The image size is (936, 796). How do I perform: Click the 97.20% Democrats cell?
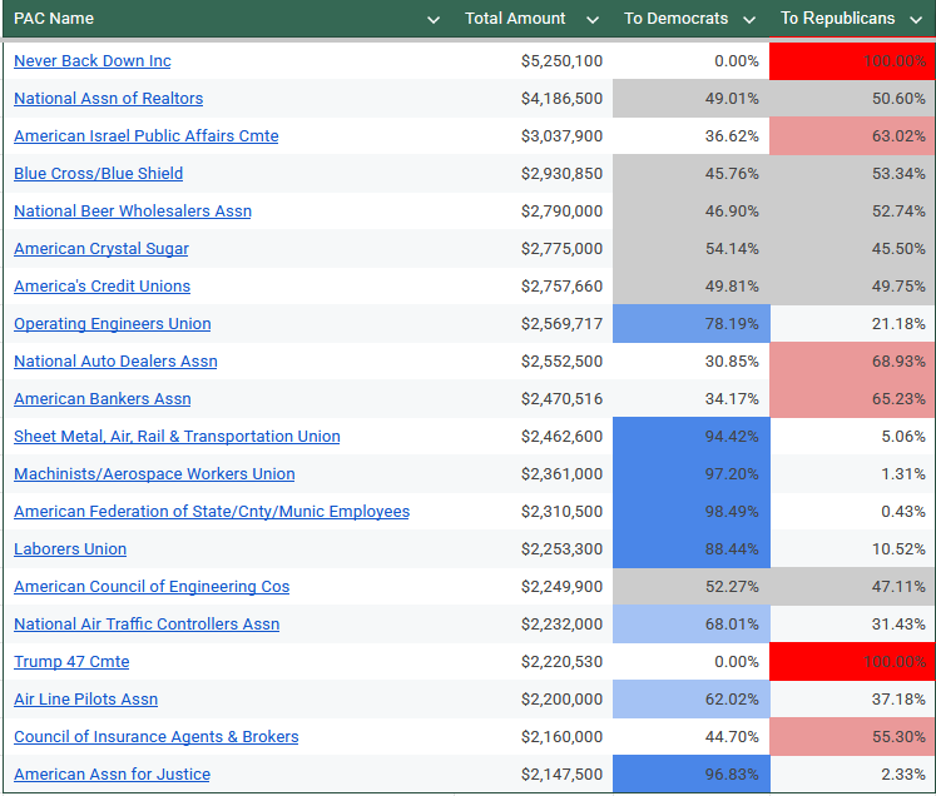click(691, 474)
